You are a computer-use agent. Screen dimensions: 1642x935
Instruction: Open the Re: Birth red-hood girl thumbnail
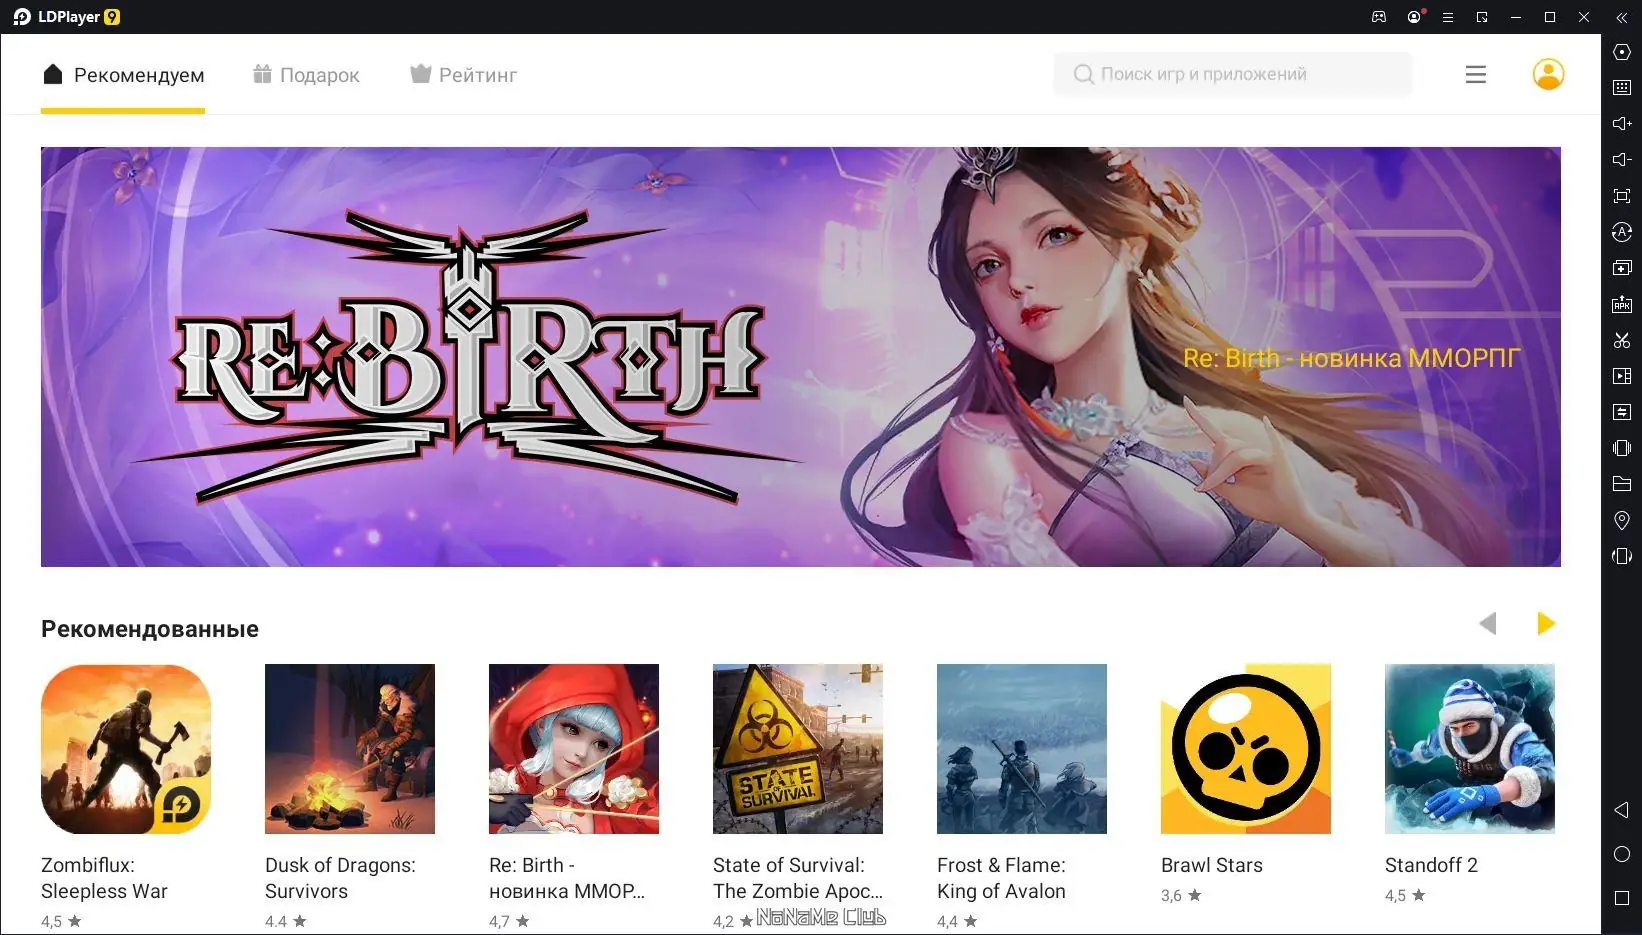point(574,749)
